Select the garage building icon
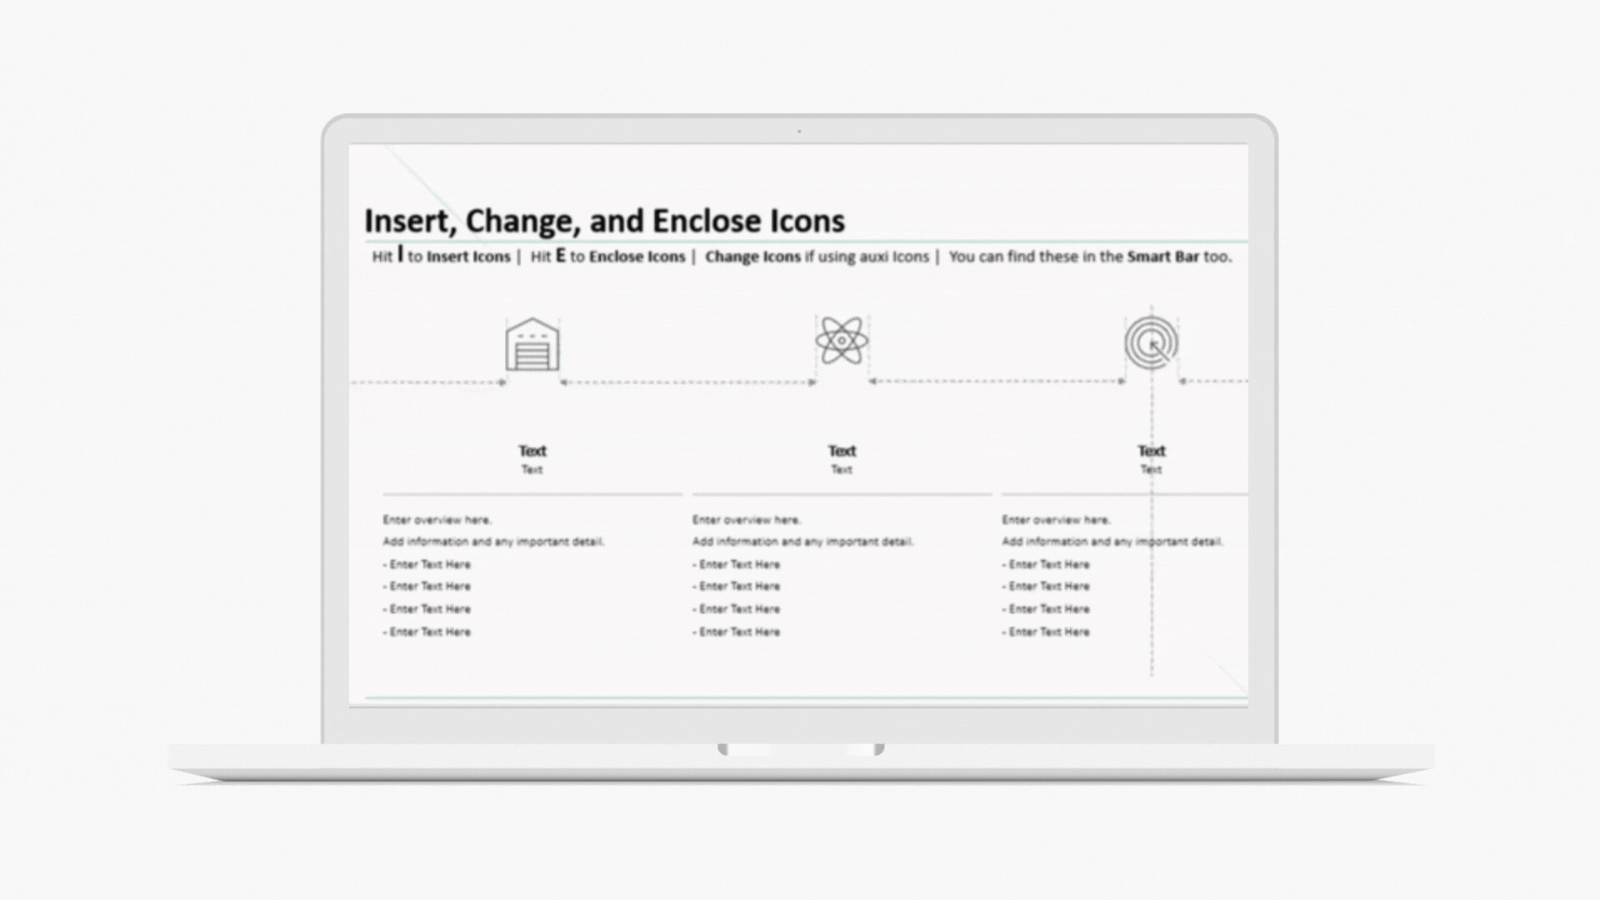Screen dimensions: 1600x900 pyautogui.click(x=532, y=344)
